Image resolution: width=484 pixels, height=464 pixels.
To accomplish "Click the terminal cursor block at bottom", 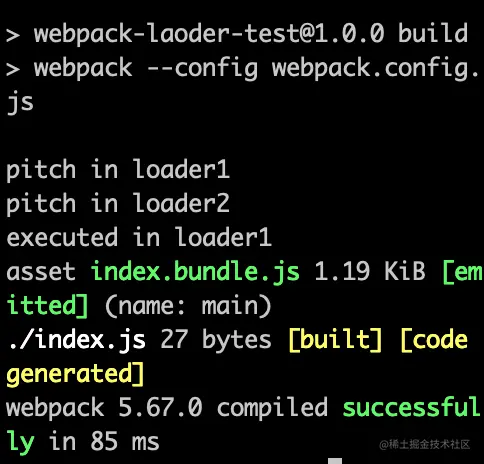I will [x=335, y=461].
